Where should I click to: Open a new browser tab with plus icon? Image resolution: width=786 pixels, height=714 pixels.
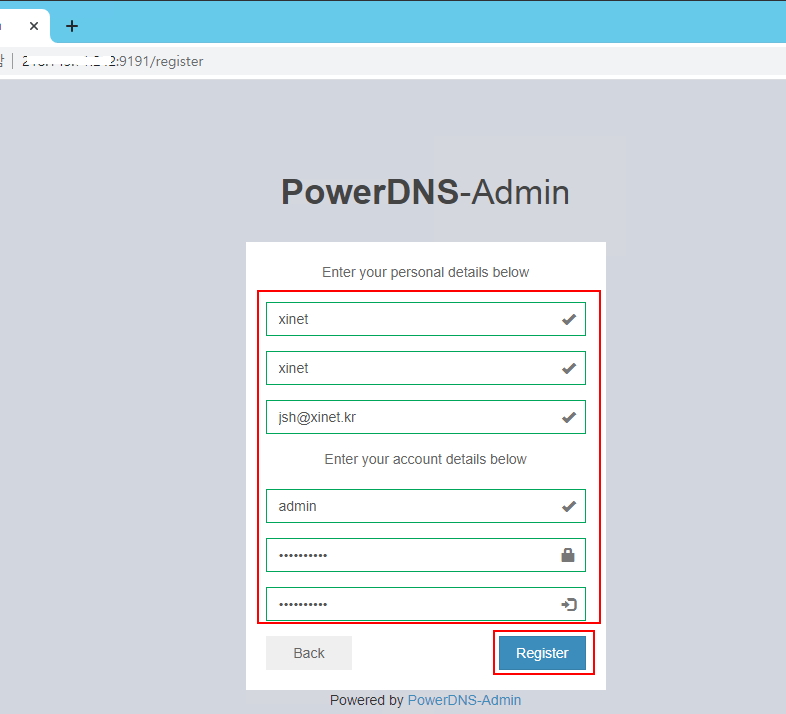72,26
